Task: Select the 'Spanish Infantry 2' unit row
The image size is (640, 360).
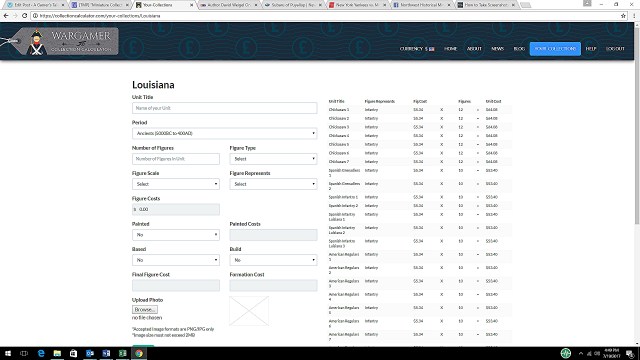Action: 419,206
